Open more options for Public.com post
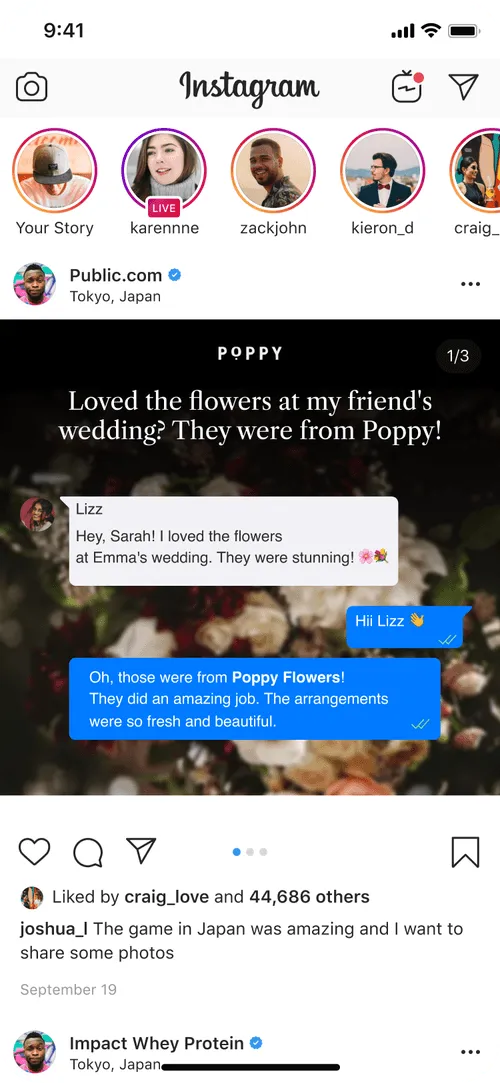This screenshot has height=1083, width=500. coord(470,284)
